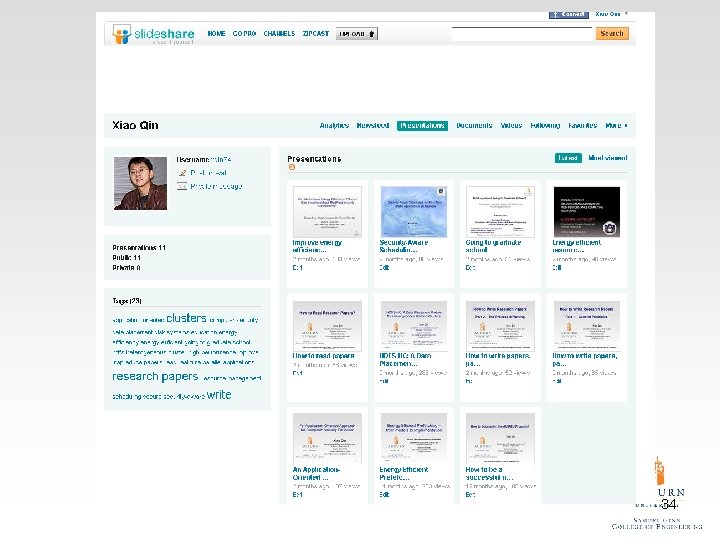Screen dimensions: 720x540
Task: Click the UPLOAD button
Action: (357, 34)
